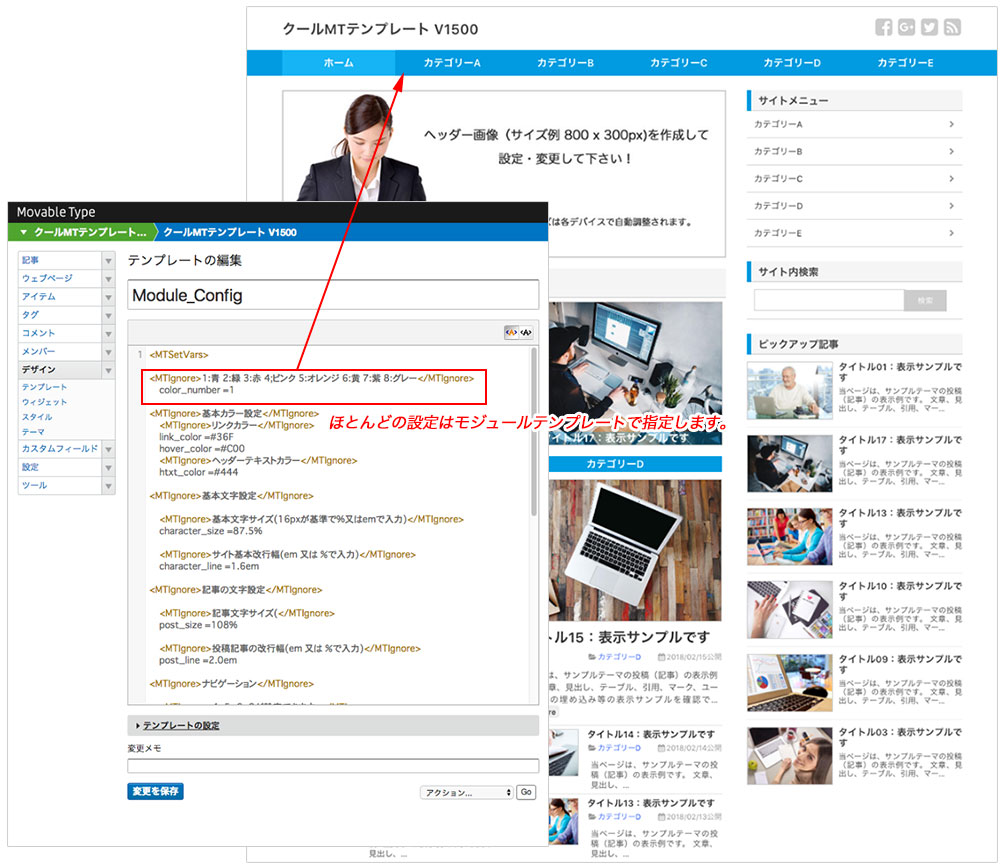
Task: Click the color_number =1 line in the editor
Action: tap(197, 390)
